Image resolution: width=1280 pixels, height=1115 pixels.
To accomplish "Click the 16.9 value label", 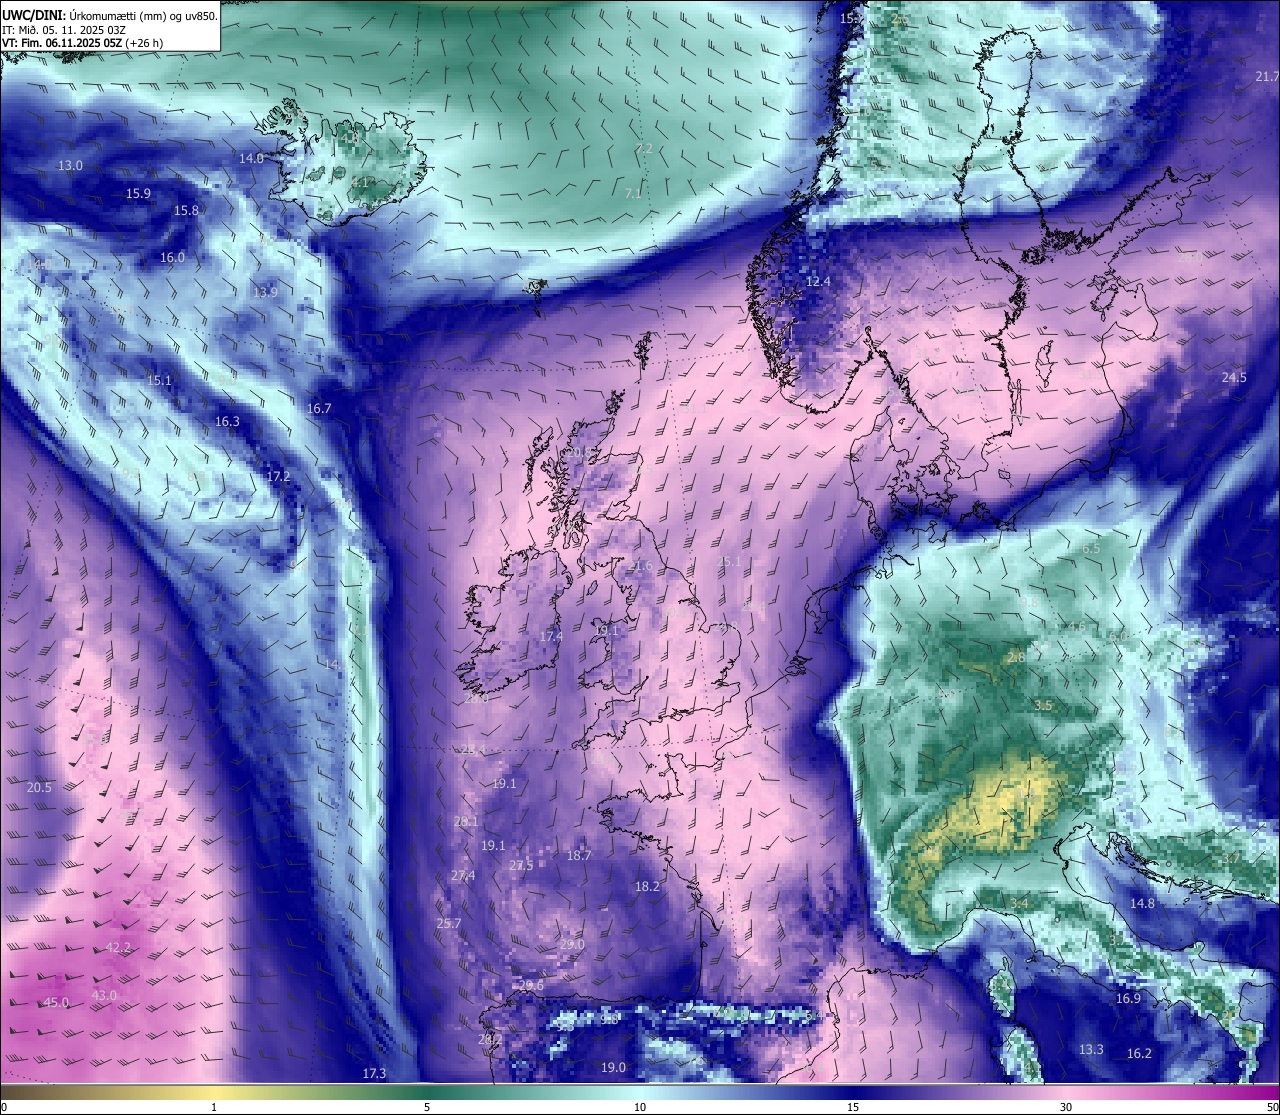I will [1128, 998].
